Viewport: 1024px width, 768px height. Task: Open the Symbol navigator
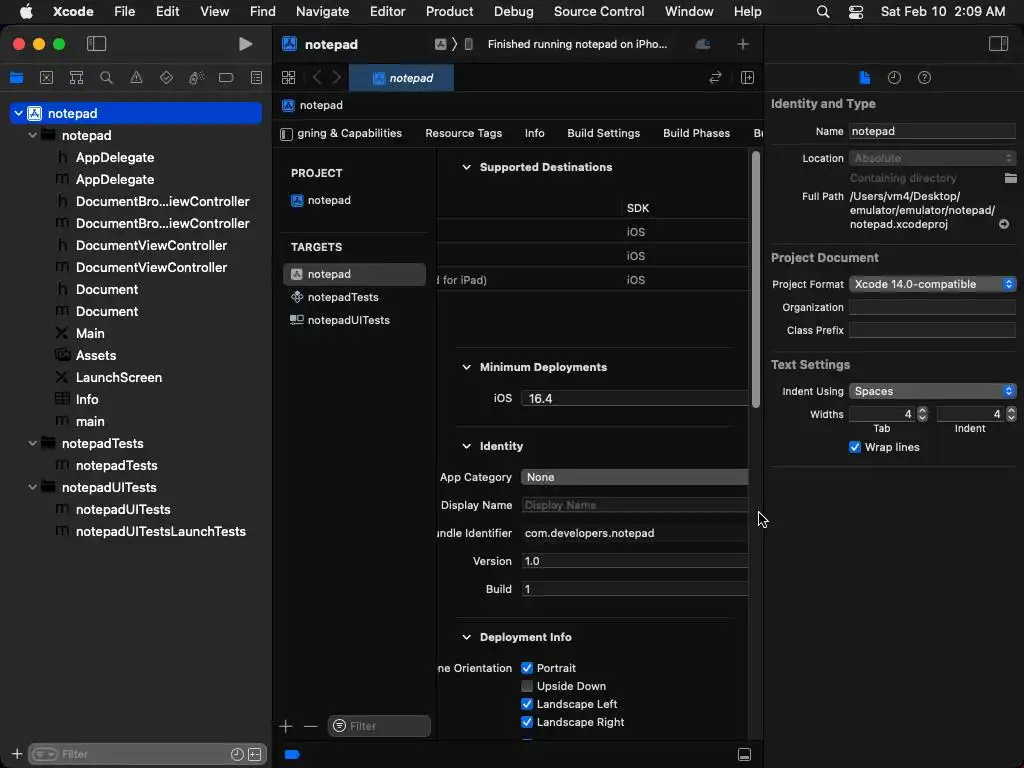click(x=76, y=78)
